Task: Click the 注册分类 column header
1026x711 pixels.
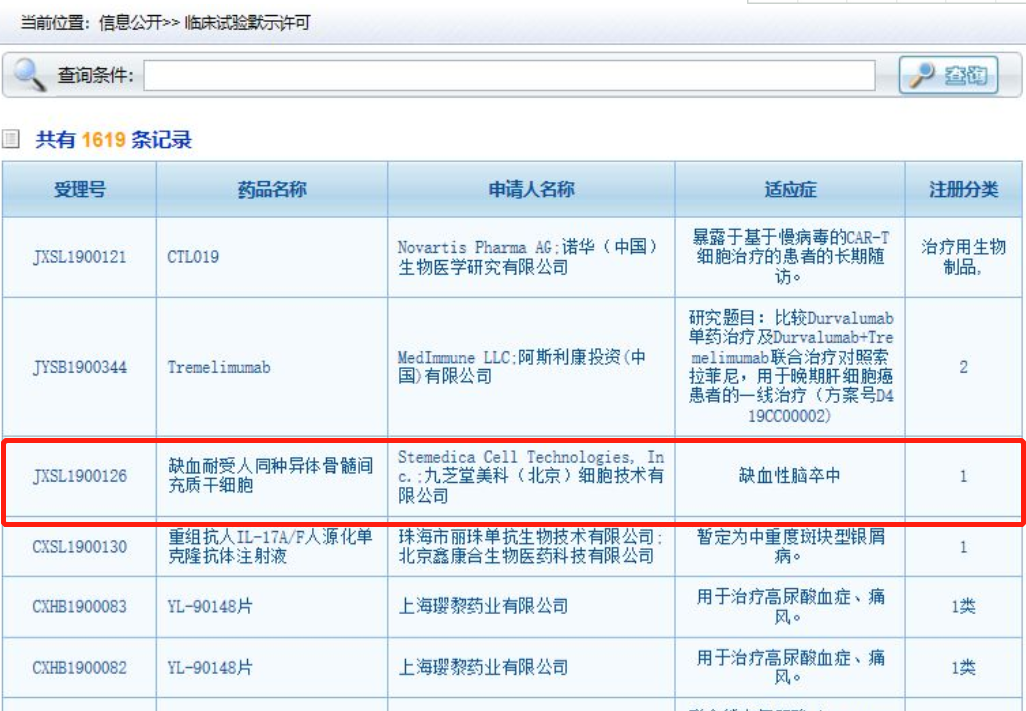Action: pyautogui.click(x=963, y=190)
